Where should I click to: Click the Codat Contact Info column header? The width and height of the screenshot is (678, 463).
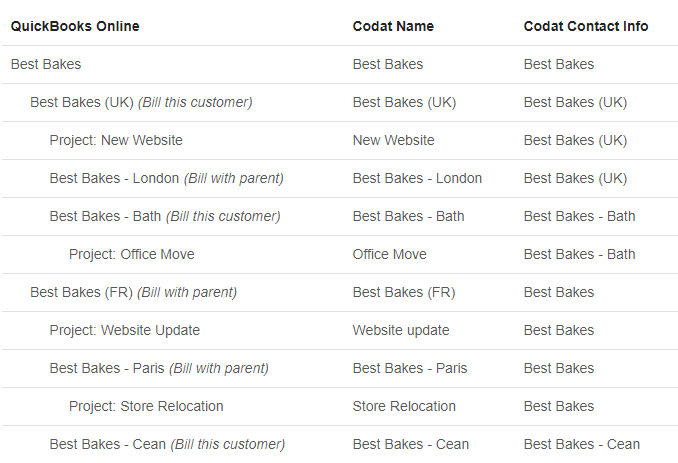(585, 26)
